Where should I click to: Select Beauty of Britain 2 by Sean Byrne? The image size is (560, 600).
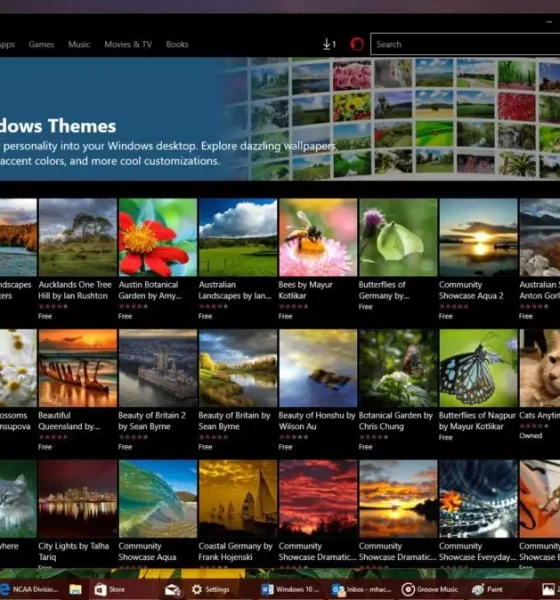152,421
